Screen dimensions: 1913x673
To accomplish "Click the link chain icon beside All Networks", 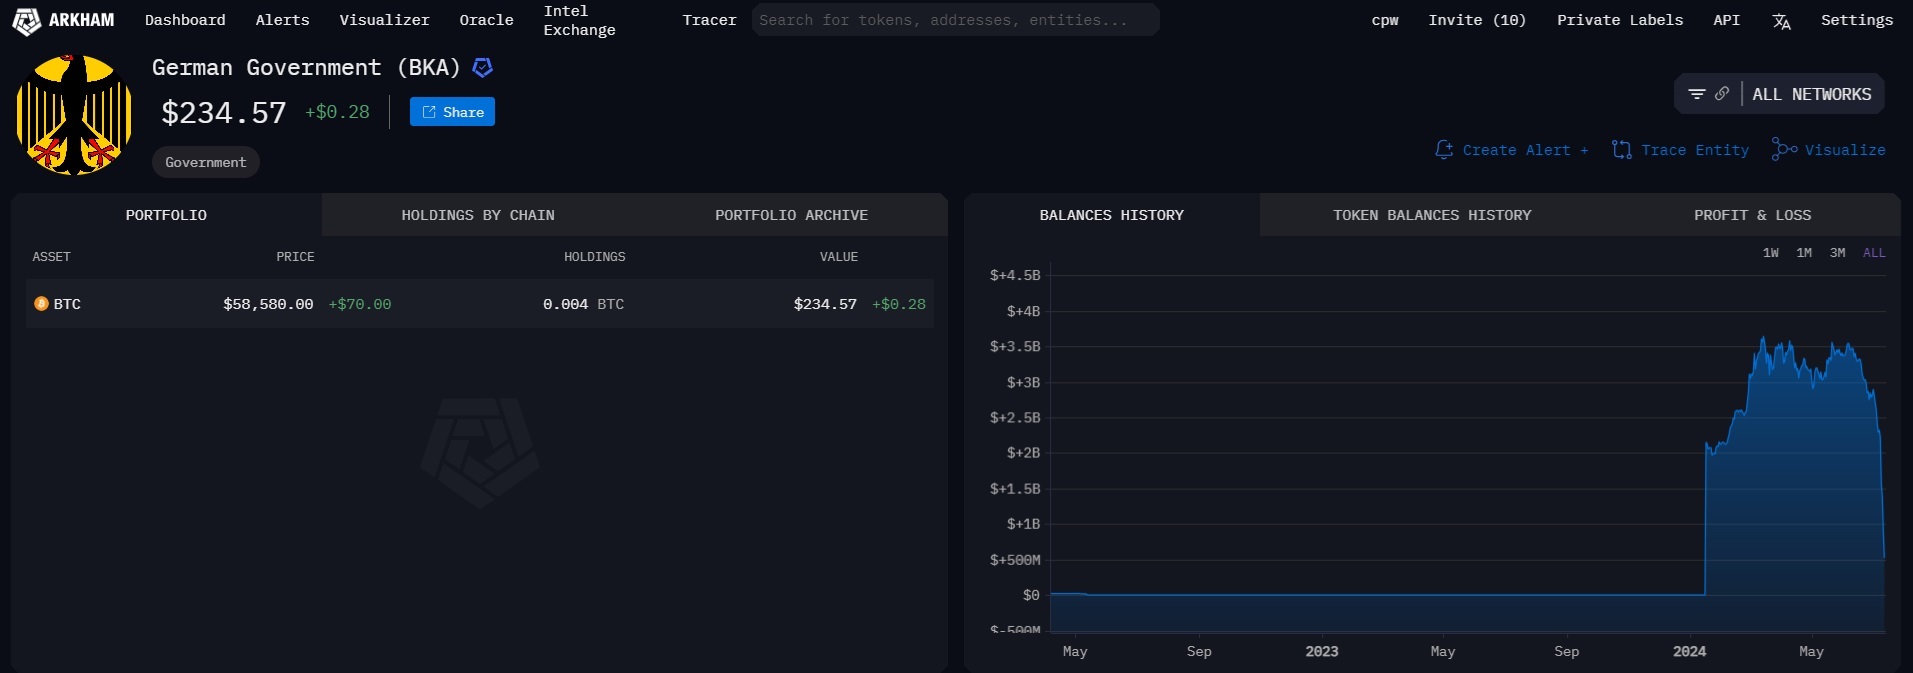I will pos(1722,94).
